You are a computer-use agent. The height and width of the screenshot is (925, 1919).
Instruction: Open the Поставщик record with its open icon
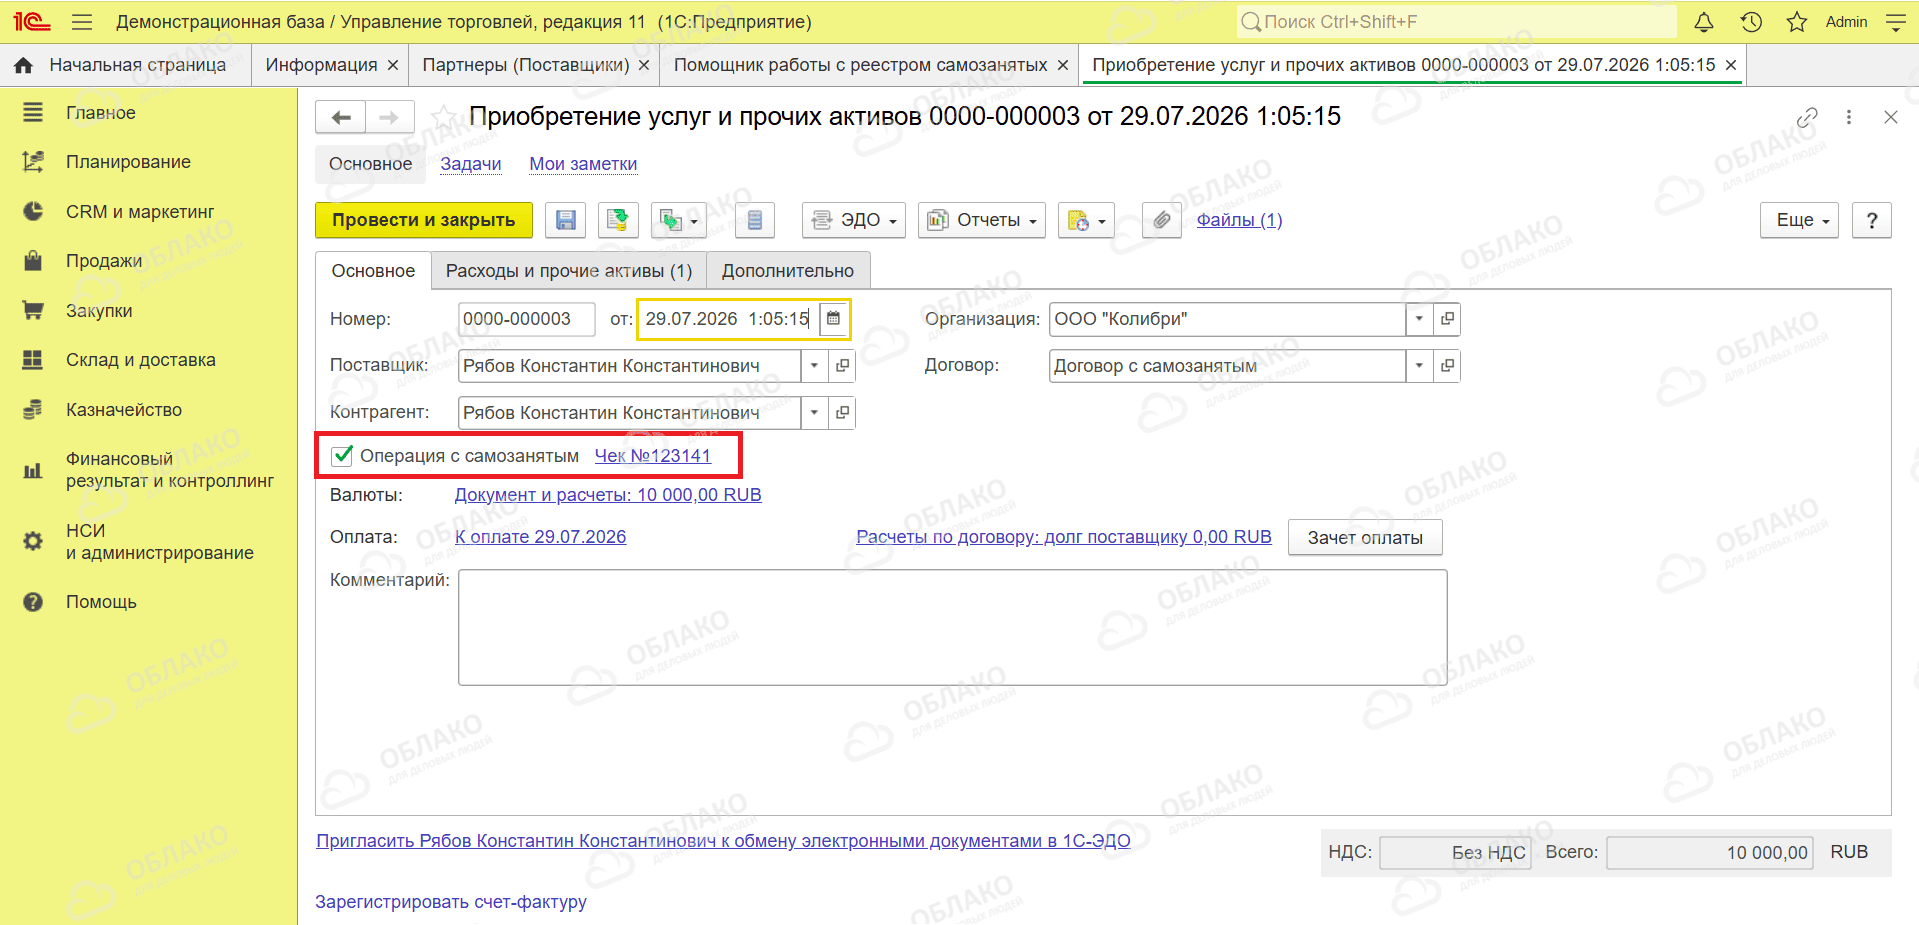[x=842, y=366]
